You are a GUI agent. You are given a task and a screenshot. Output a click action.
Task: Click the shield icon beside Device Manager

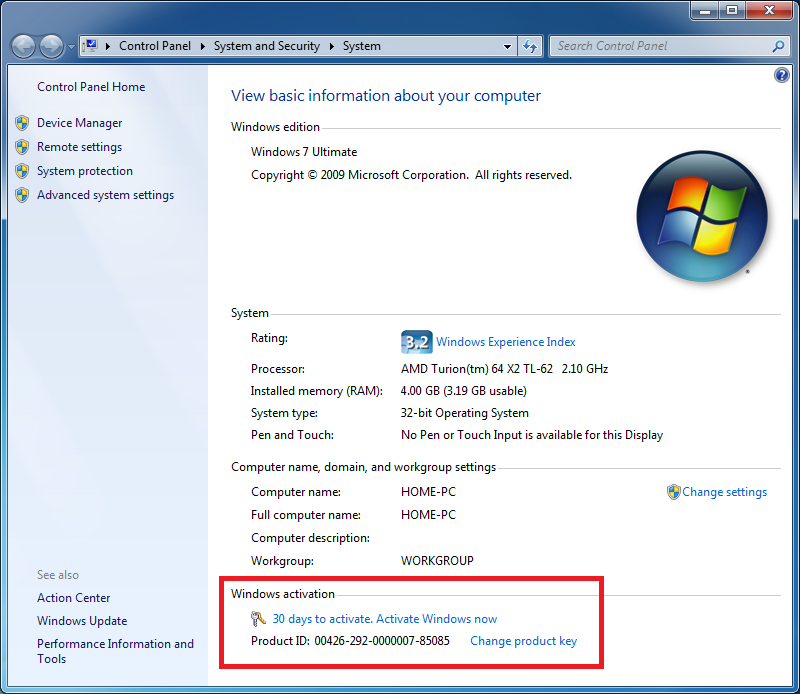22,123
